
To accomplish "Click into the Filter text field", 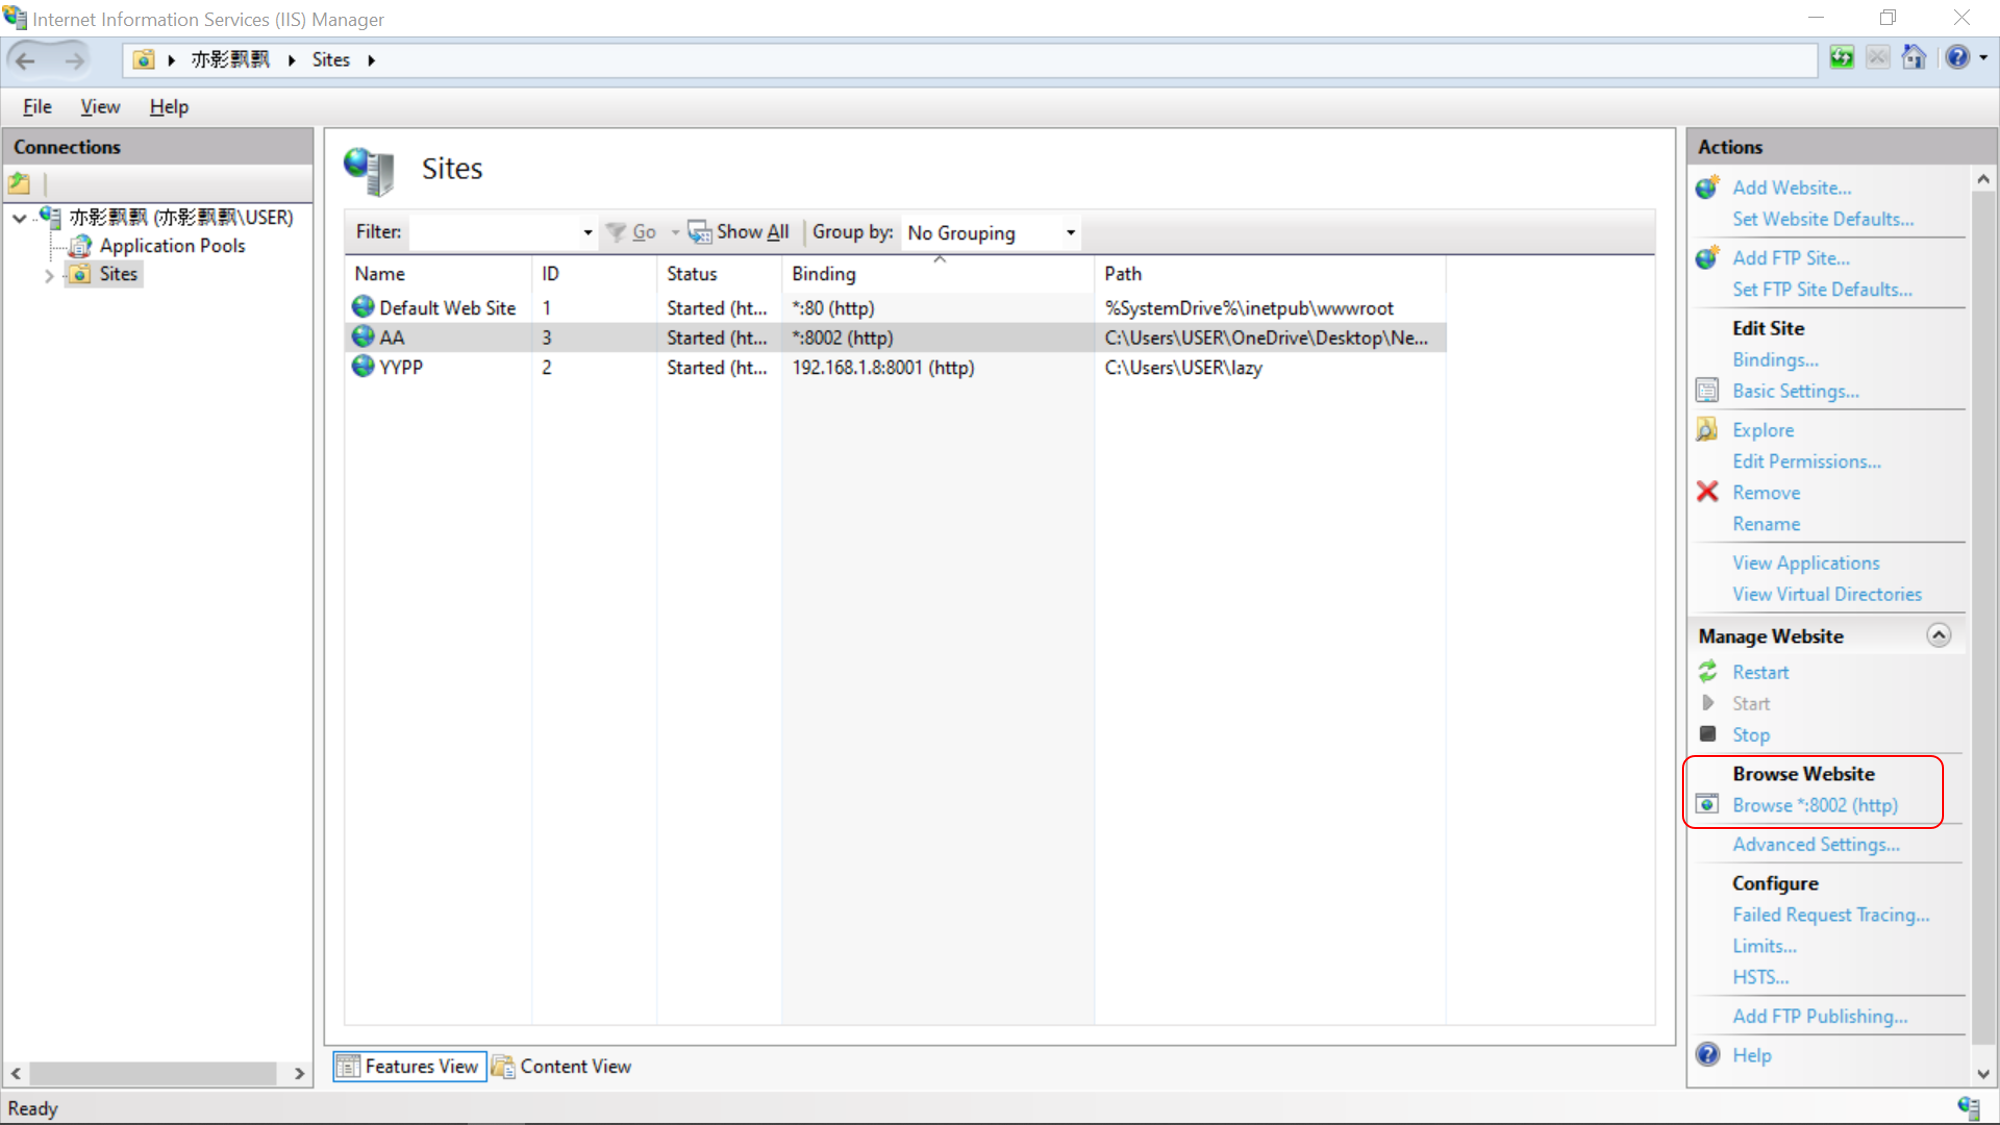I will [x=495, y=233].
